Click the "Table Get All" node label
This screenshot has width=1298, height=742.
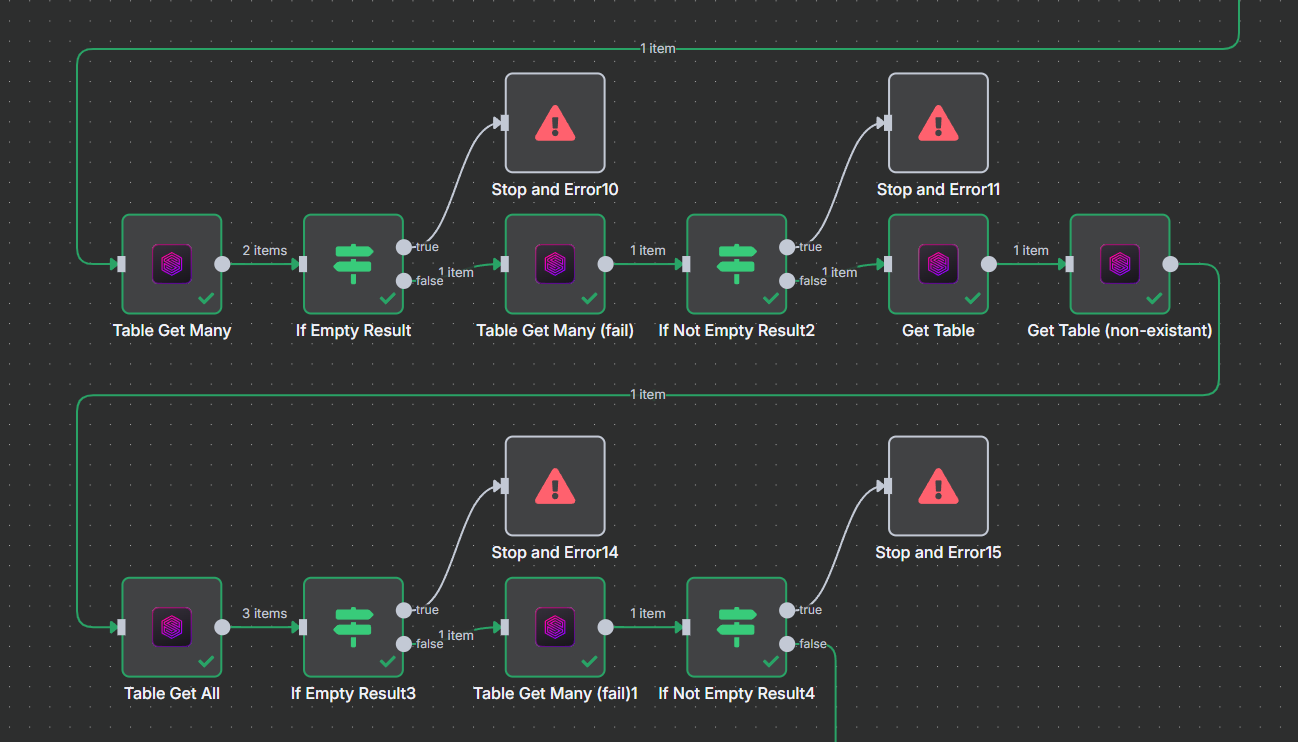click(172, 694)
